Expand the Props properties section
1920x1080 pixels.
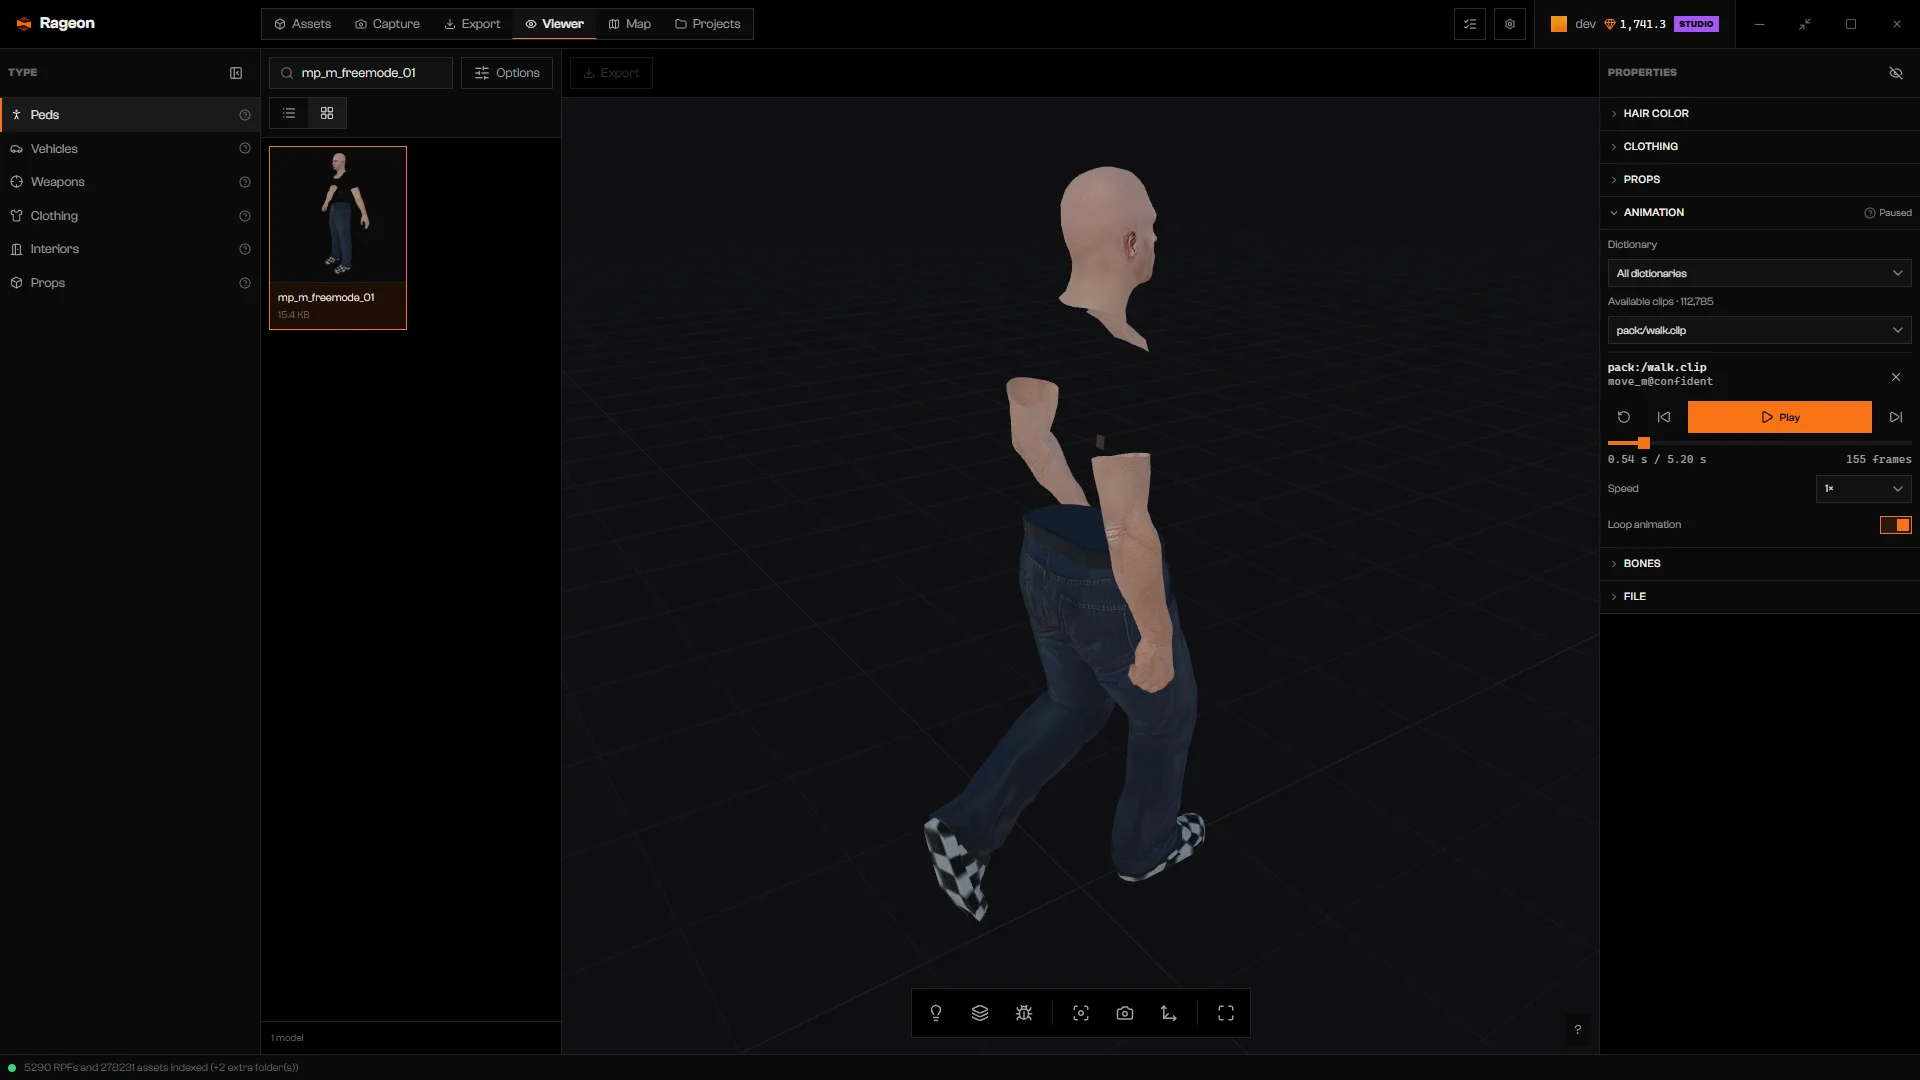1759,179
